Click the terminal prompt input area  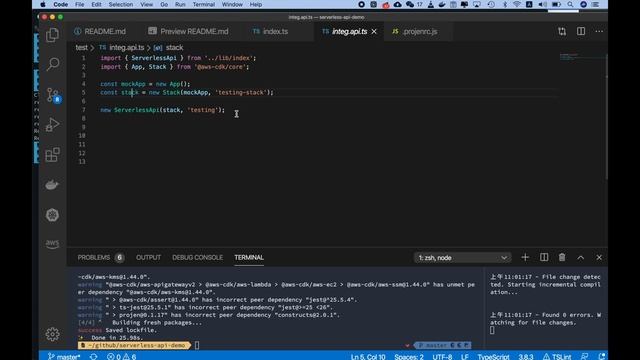(197, 345)
